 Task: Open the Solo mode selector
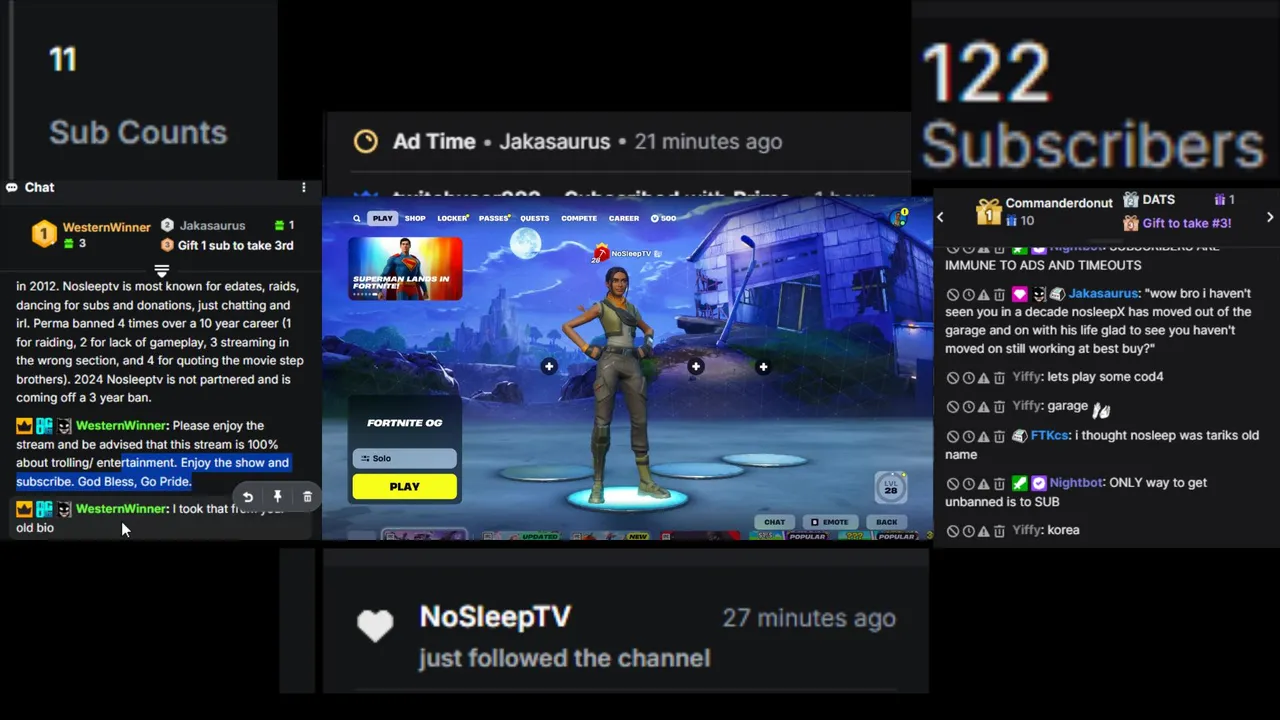(405, 458)
